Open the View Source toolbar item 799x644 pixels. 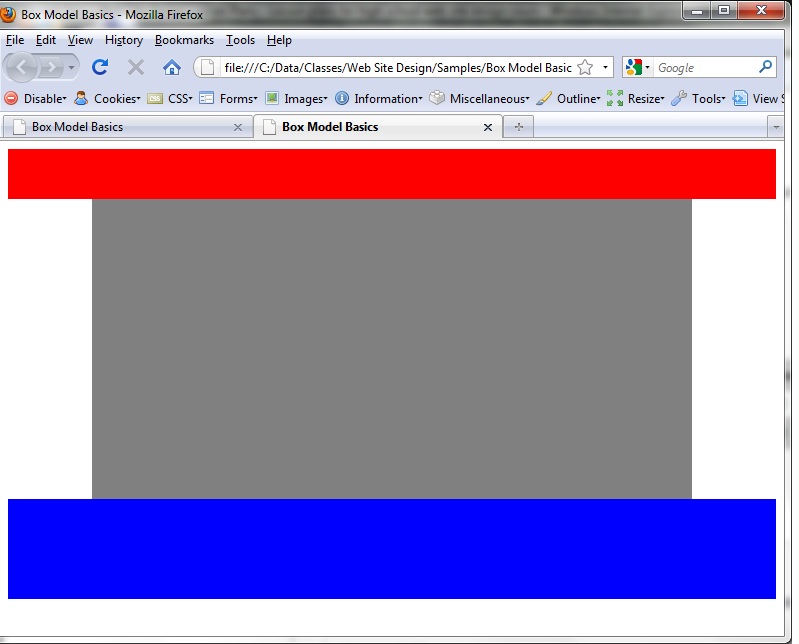click(758, 98)
